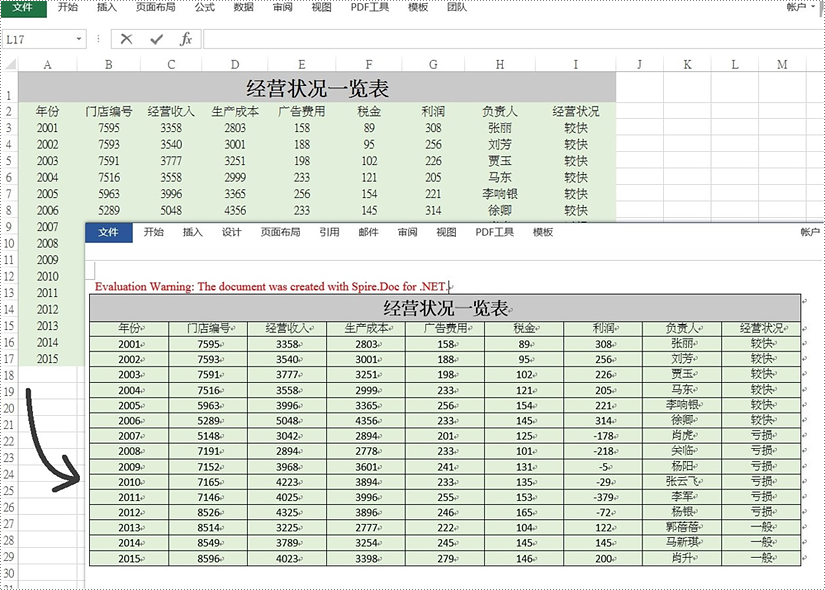This screenshot has width=825, height=590.
Task: Open Word 帐户 menu
Action: click(810, 232)
